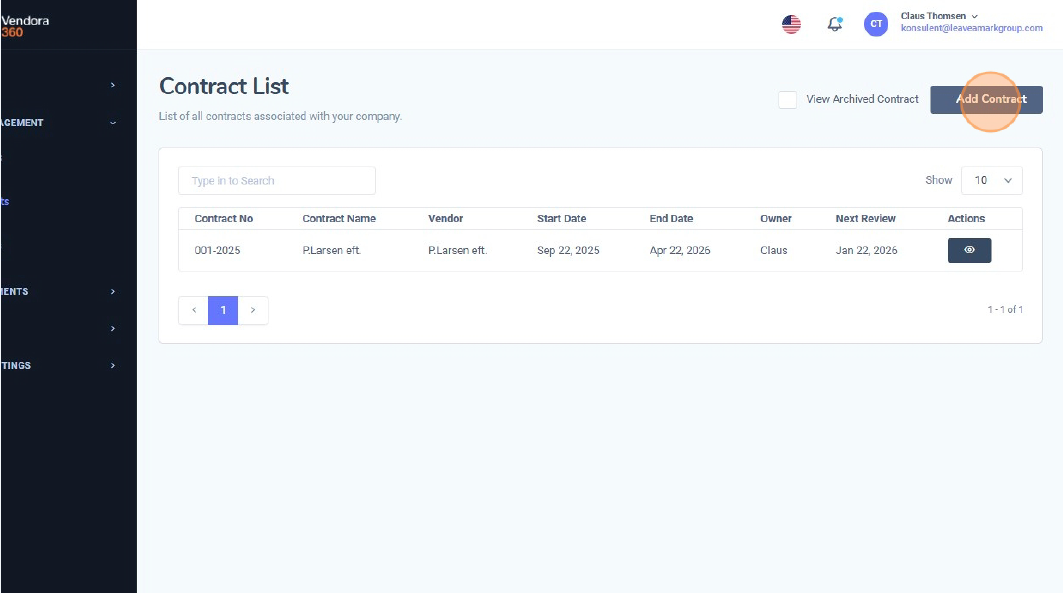Expand the topmost sidebar section chevron
The width and height of the screenshot is (1063, 593).
coord(113,86)
